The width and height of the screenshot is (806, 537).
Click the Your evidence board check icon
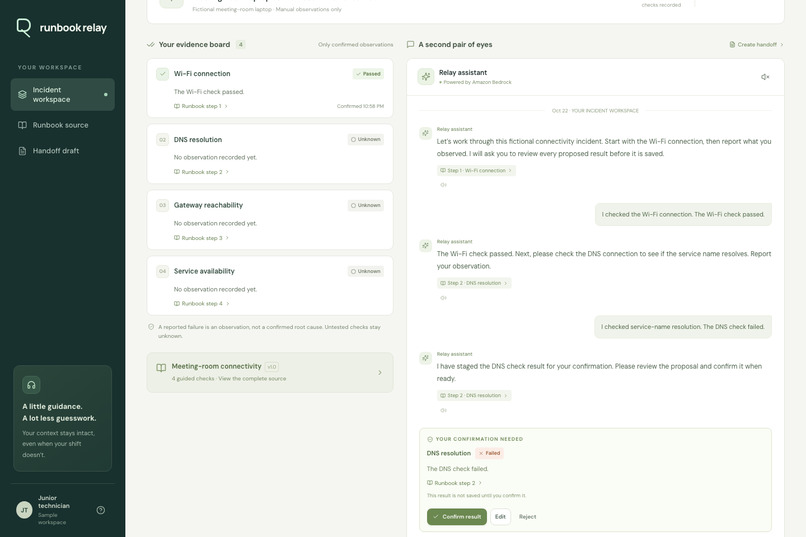tap(151, 45)
